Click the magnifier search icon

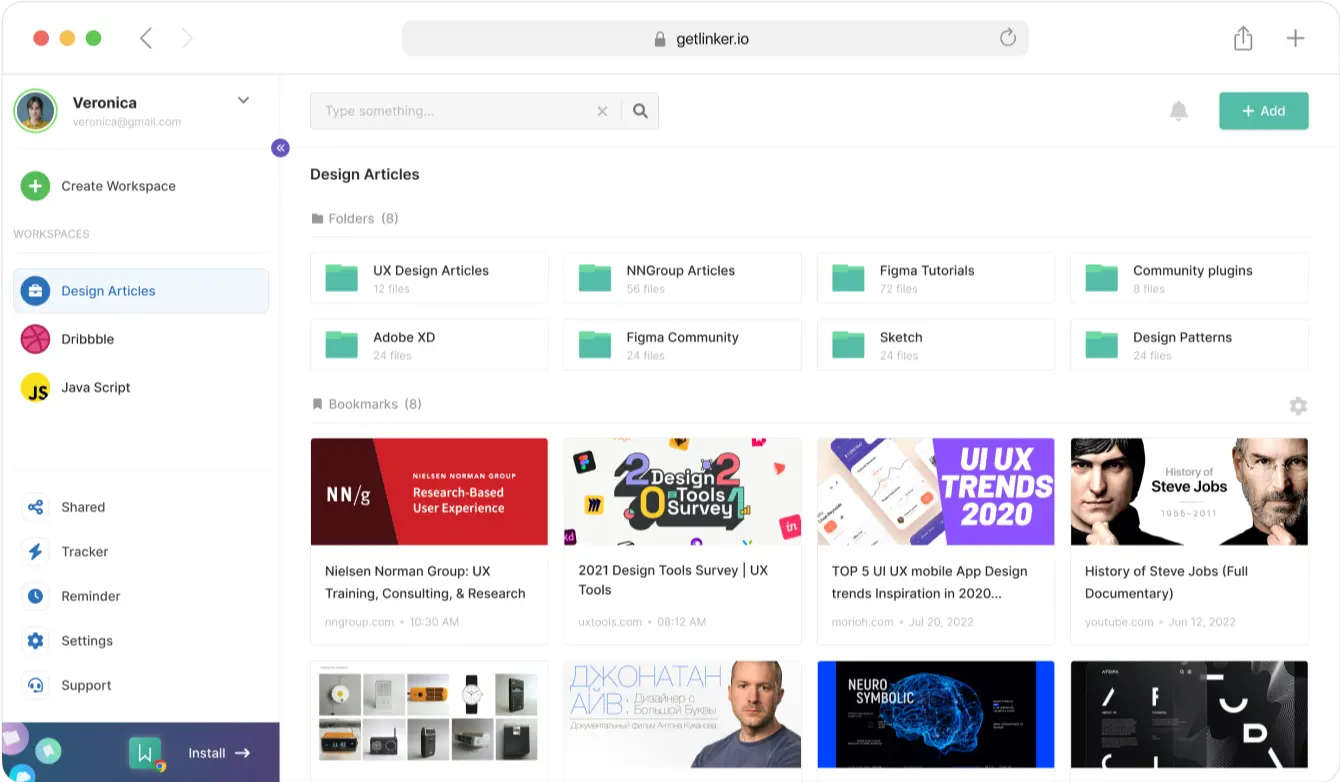point(640,111)
